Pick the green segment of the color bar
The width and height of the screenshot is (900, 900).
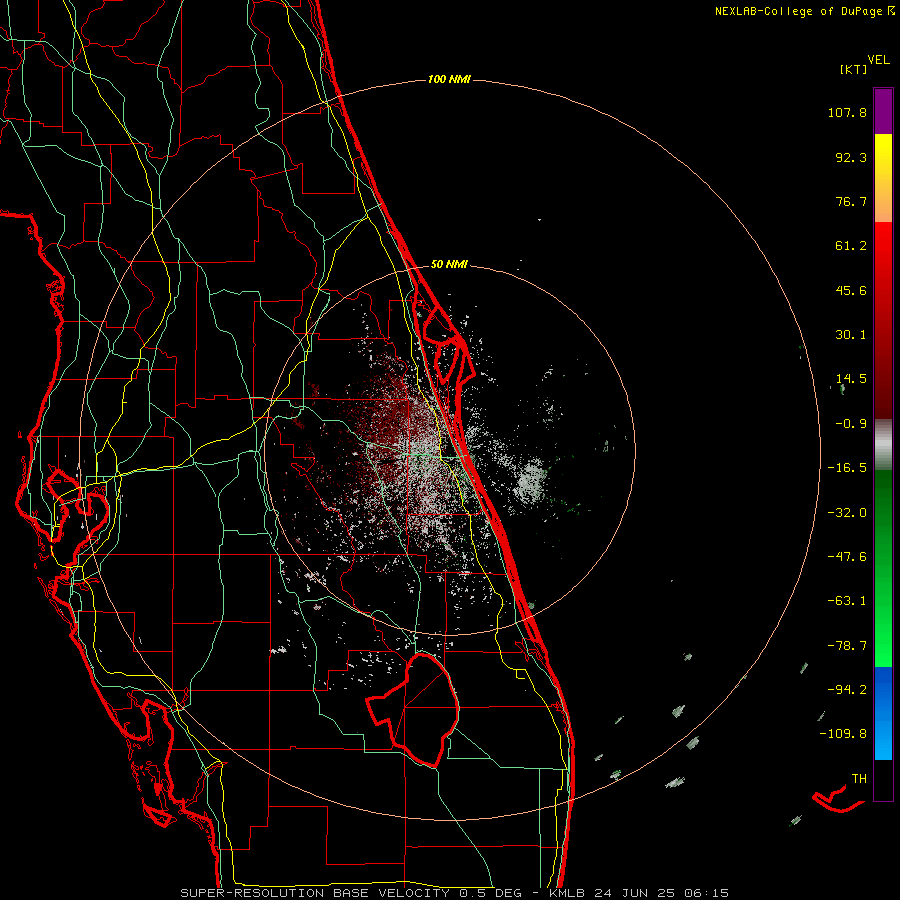pyautogui.click(x=883, y=568)
